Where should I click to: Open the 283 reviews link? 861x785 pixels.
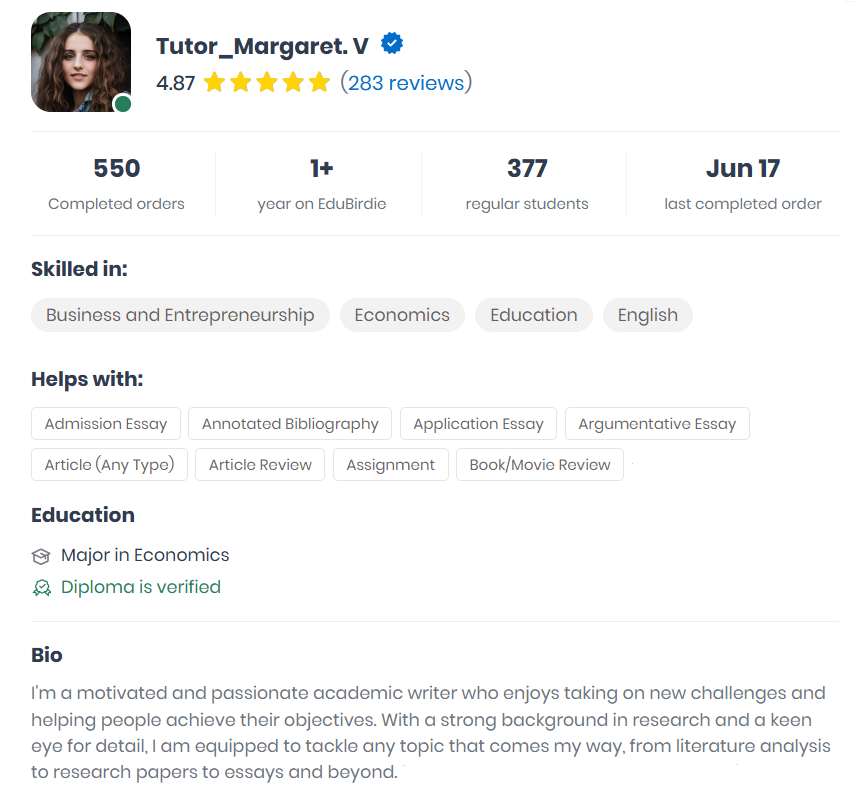tap(406, 83)
